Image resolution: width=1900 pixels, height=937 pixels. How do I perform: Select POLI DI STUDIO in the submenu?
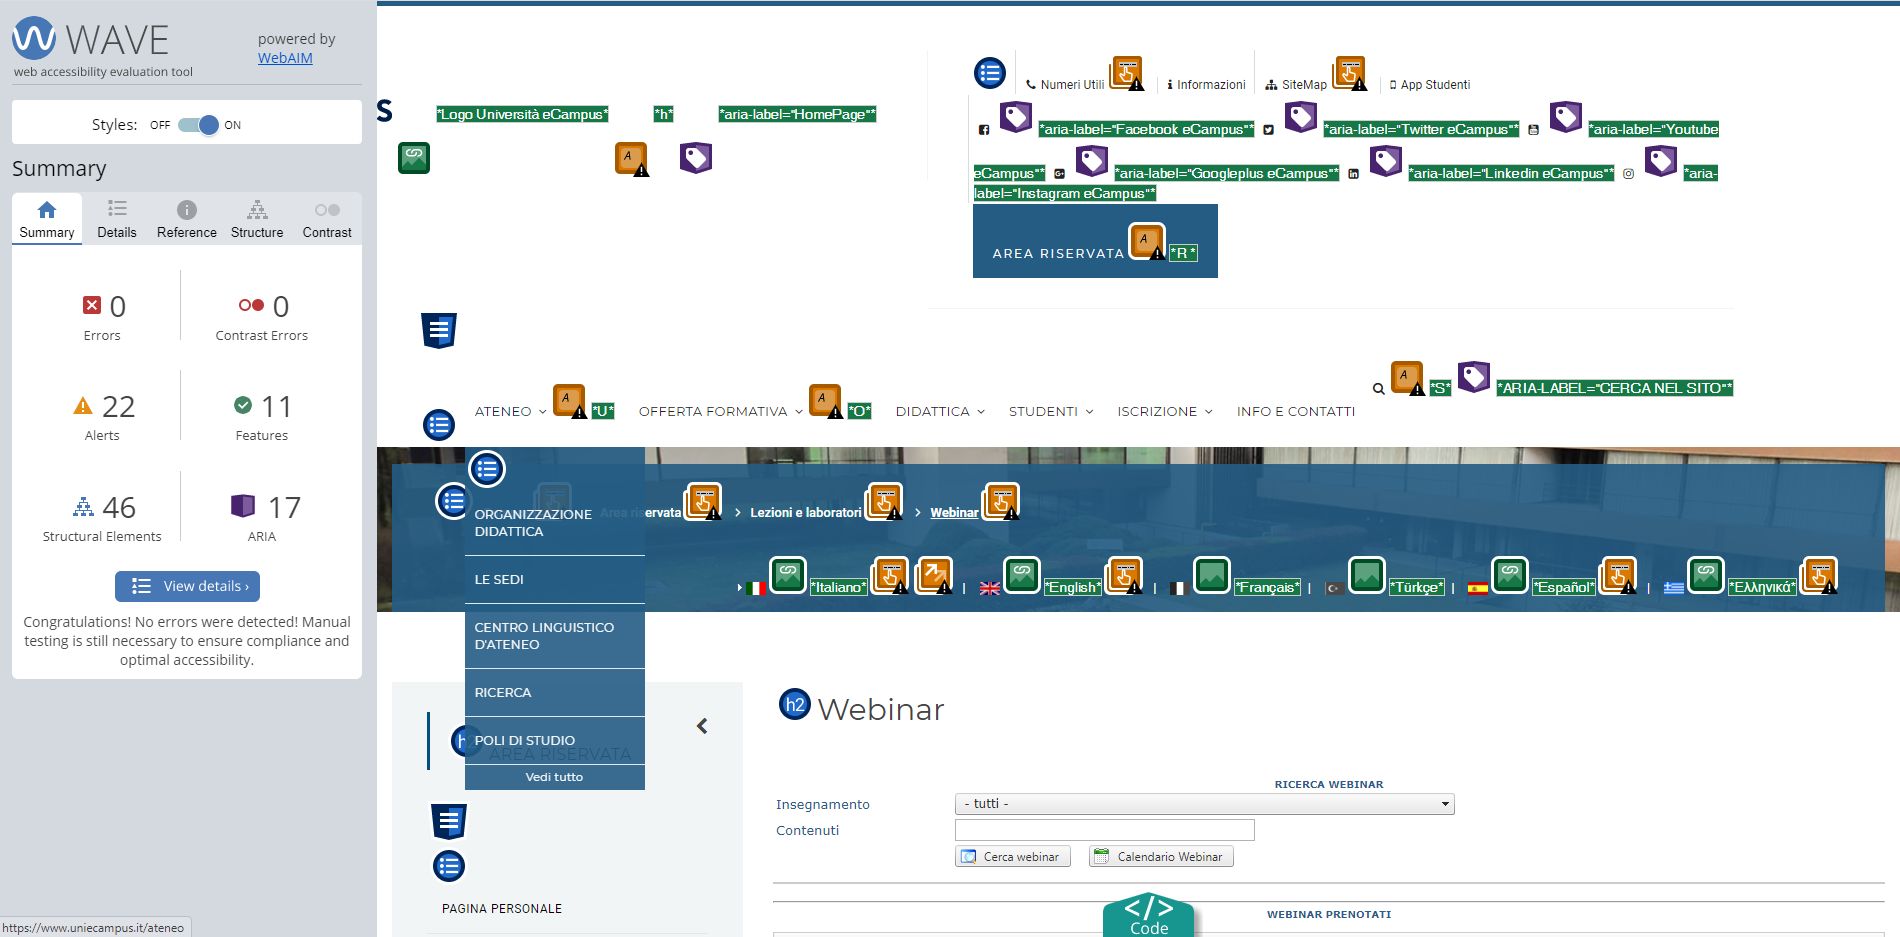[x=555, y=740]
